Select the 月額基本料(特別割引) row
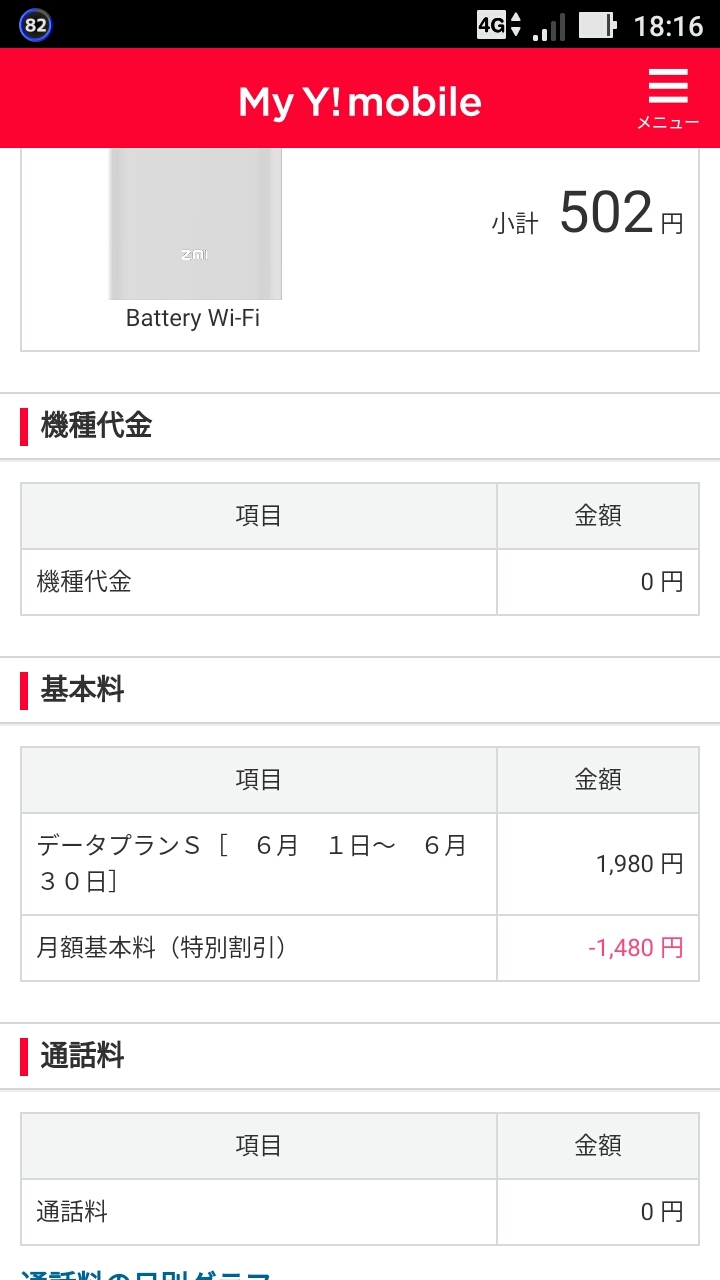 tap(258, 948)
